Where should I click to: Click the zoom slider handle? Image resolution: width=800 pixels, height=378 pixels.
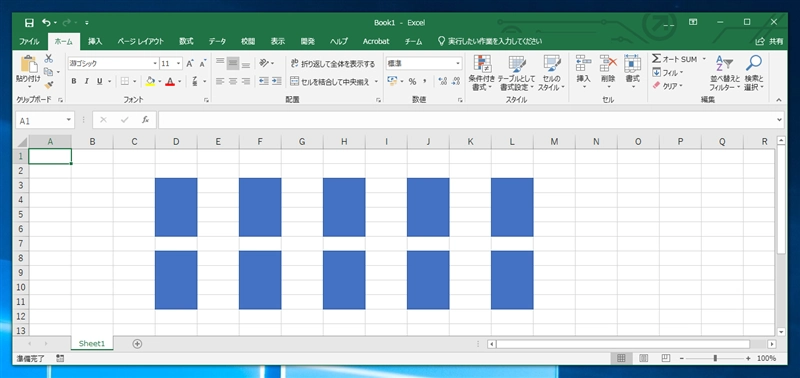(715, 358)
